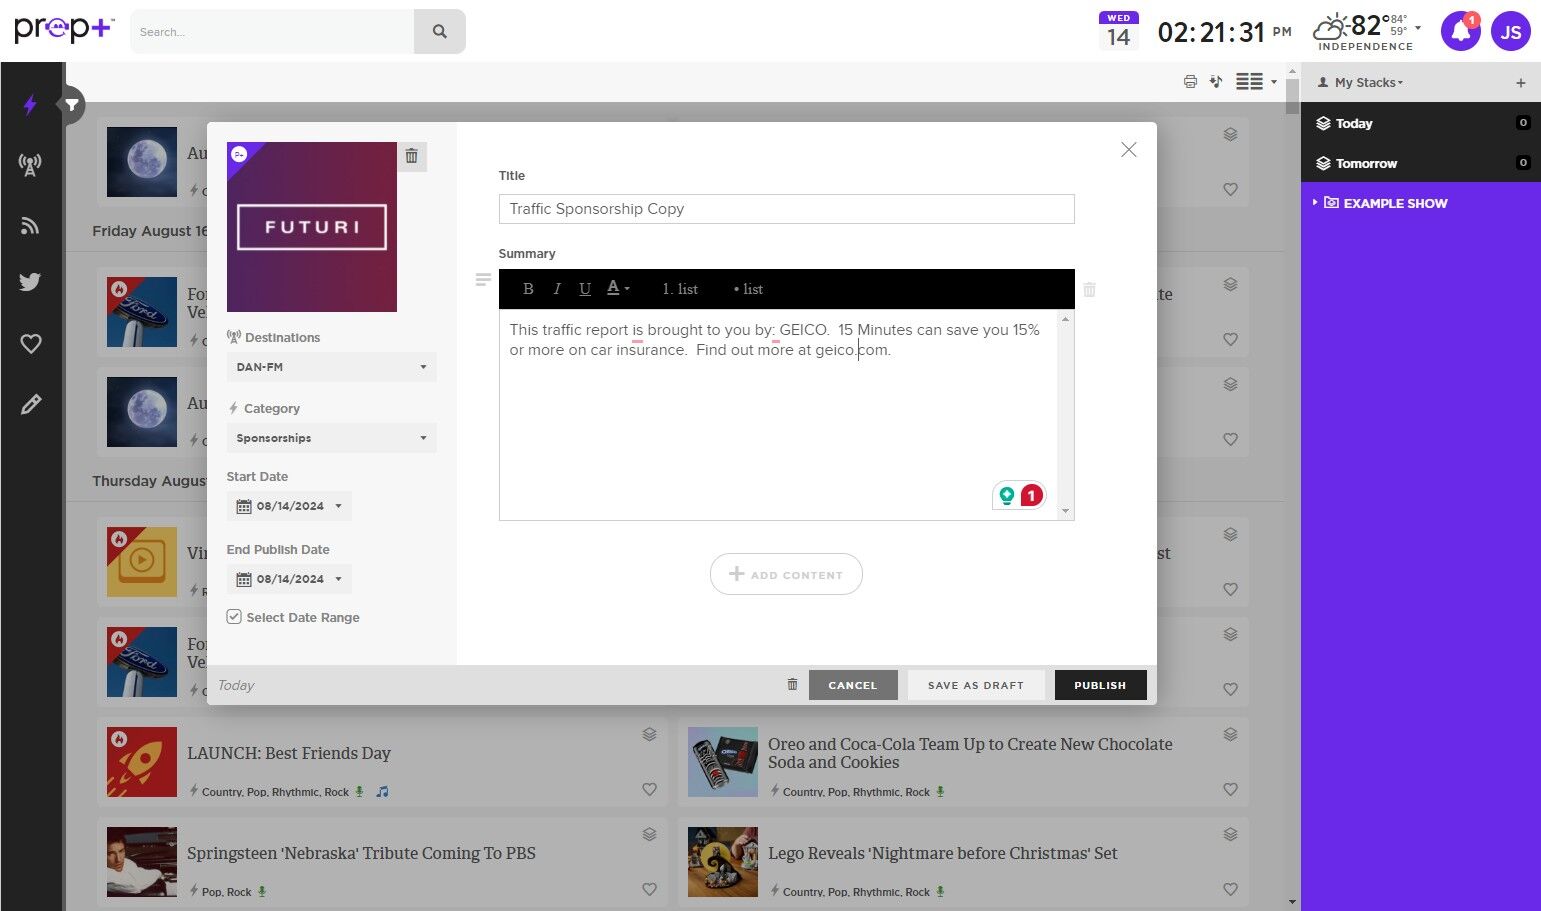The image size is (1541, 911).
Task: Toggle bold formatting in summary editor
Action: click(528, 289)
